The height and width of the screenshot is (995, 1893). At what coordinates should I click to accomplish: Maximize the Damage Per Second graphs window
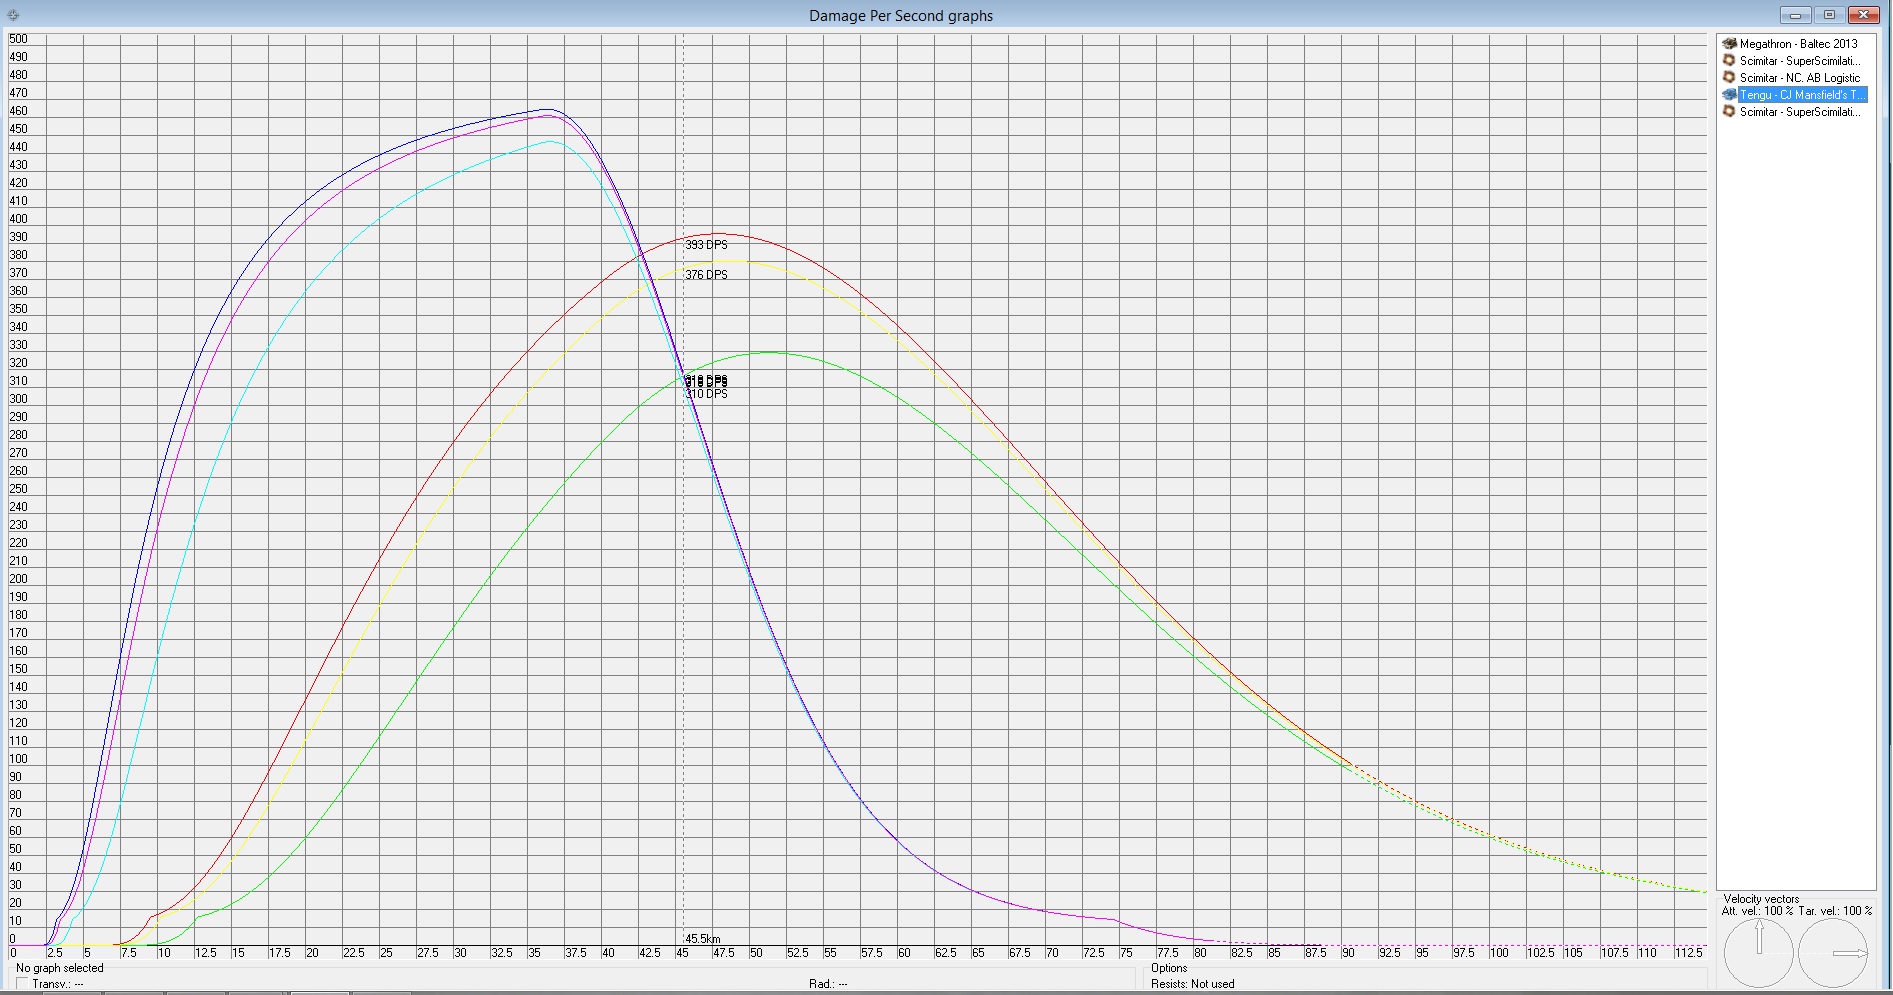1829,15
